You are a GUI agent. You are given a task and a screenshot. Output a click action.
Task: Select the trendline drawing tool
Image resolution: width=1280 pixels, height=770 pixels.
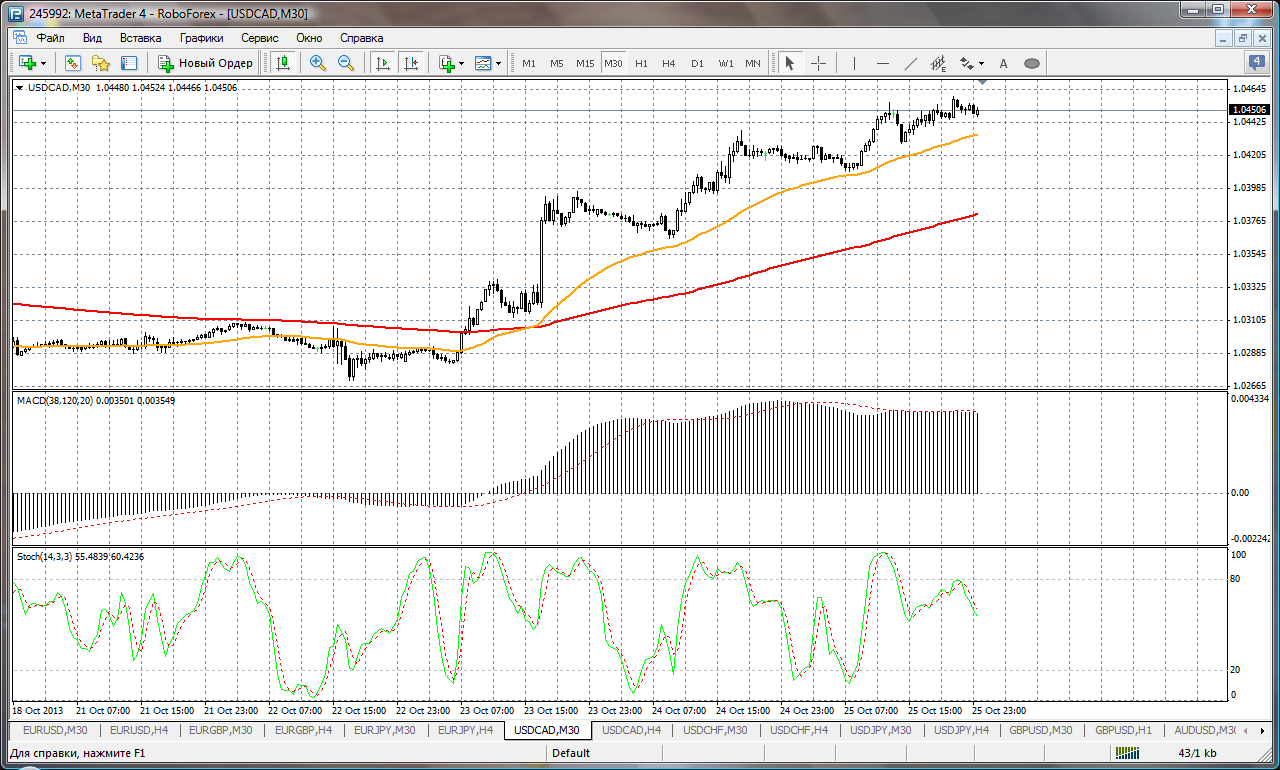911,63
